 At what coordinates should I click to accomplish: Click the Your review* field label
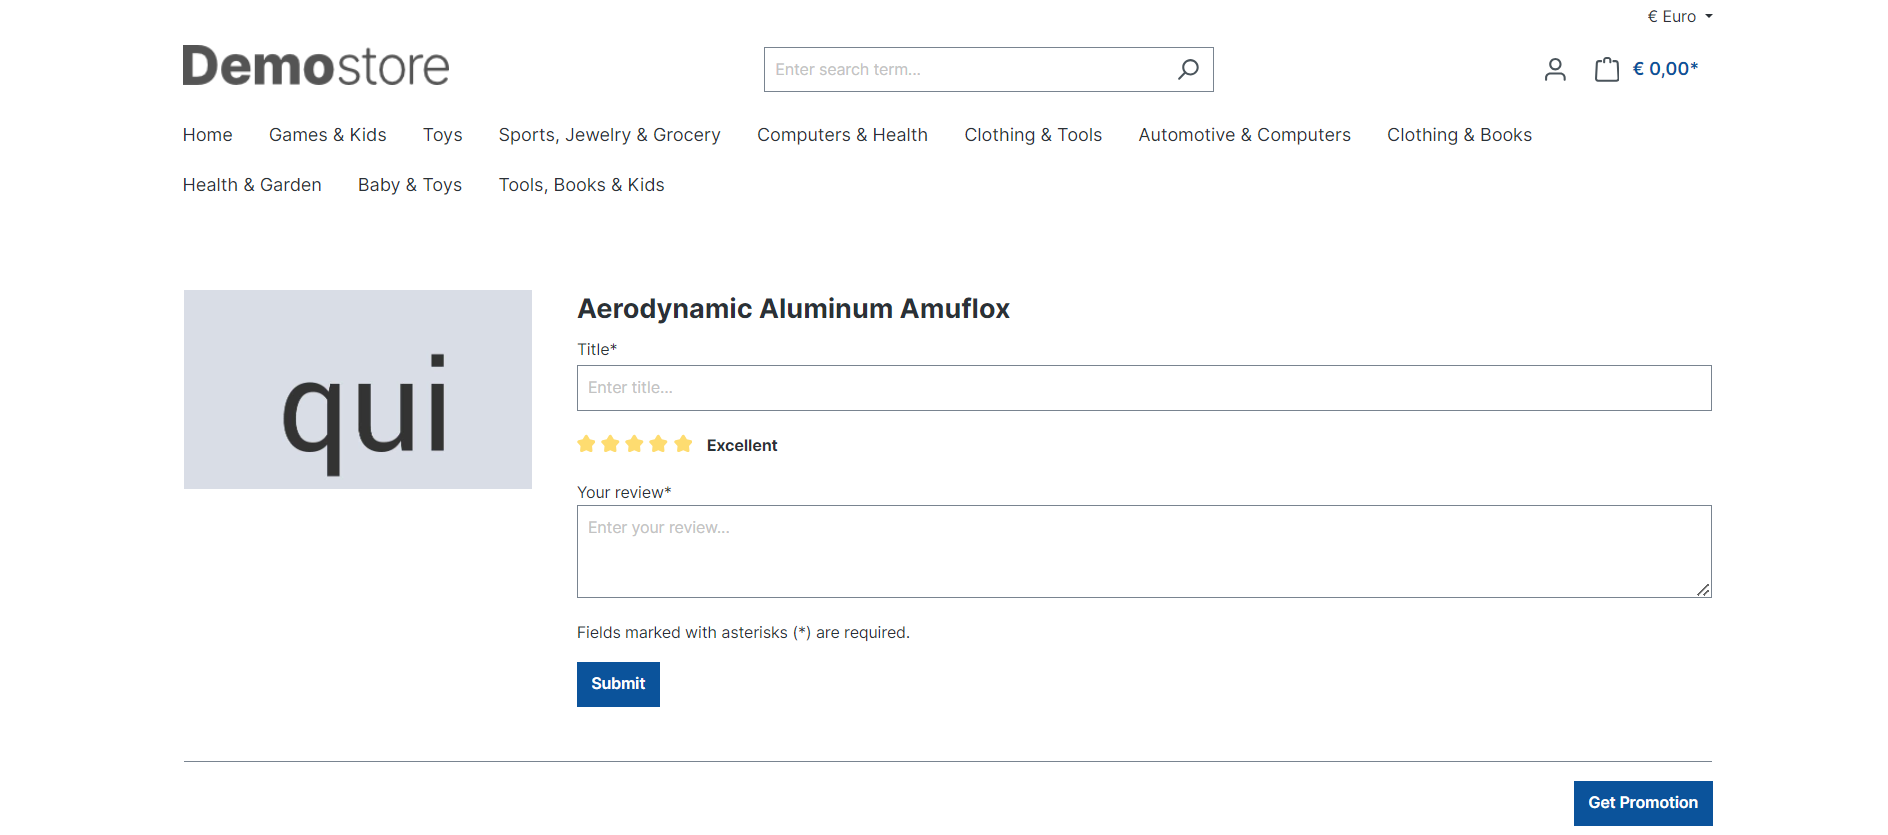624,492
